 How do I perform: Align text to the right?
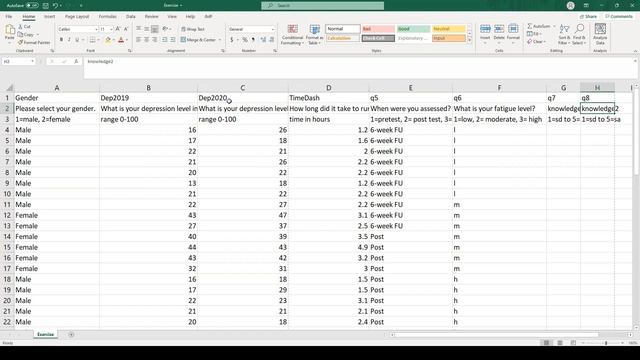pos(154,40)
